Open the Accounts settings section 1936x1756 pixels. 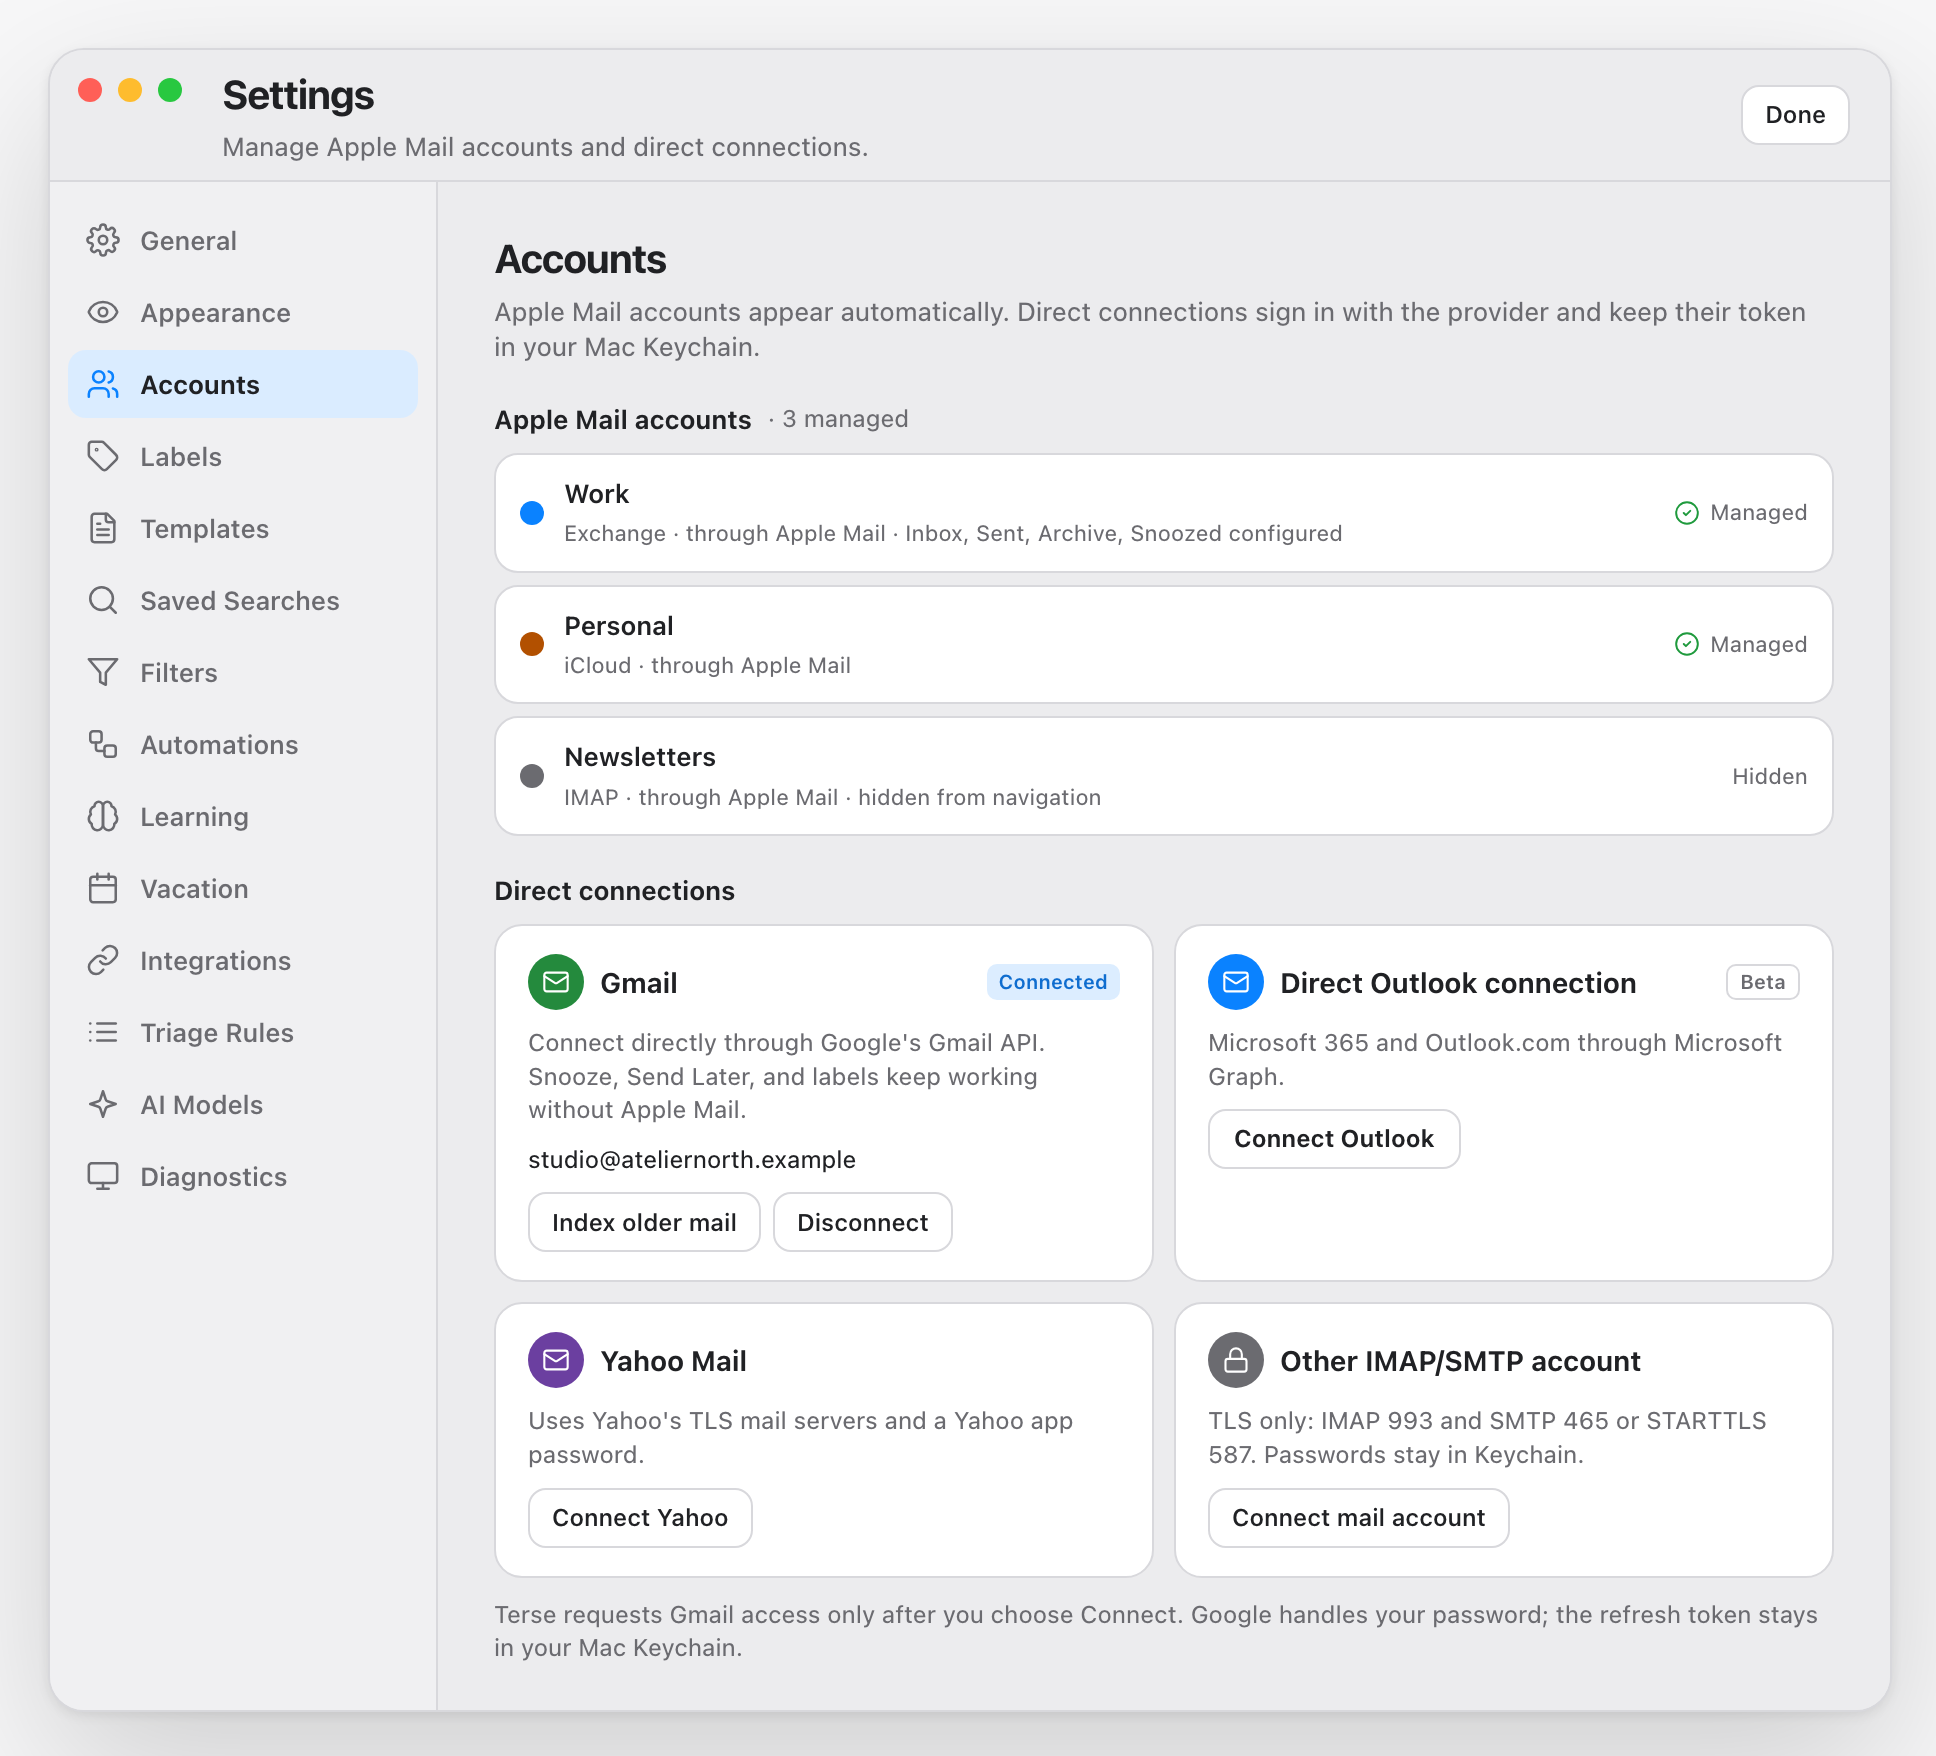pos(243,385)
